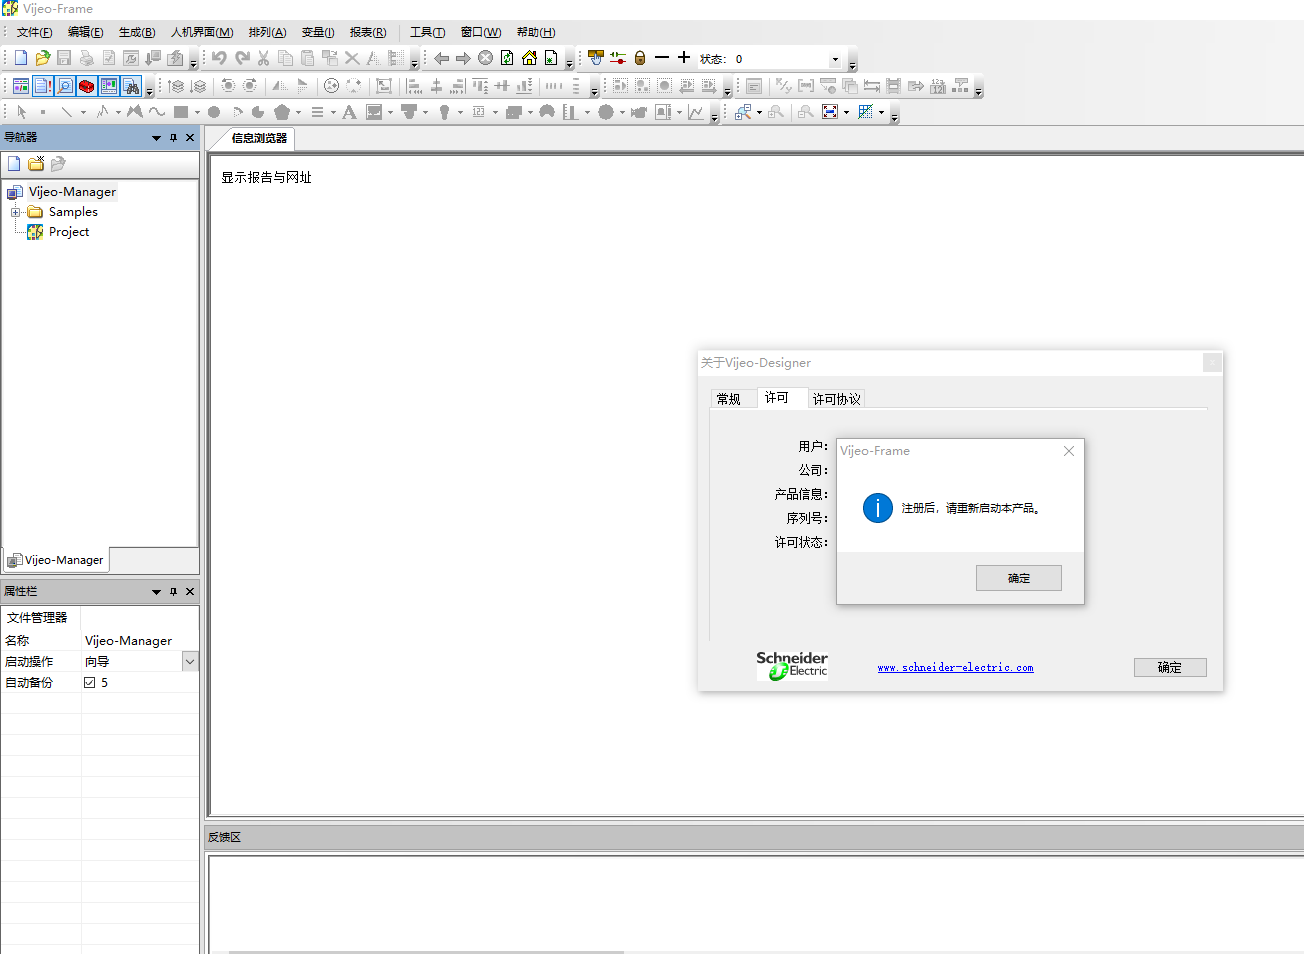Toggle the 自动备份 checkbox
Viewport: 1304px width, 954px height.
pos(90,683)
